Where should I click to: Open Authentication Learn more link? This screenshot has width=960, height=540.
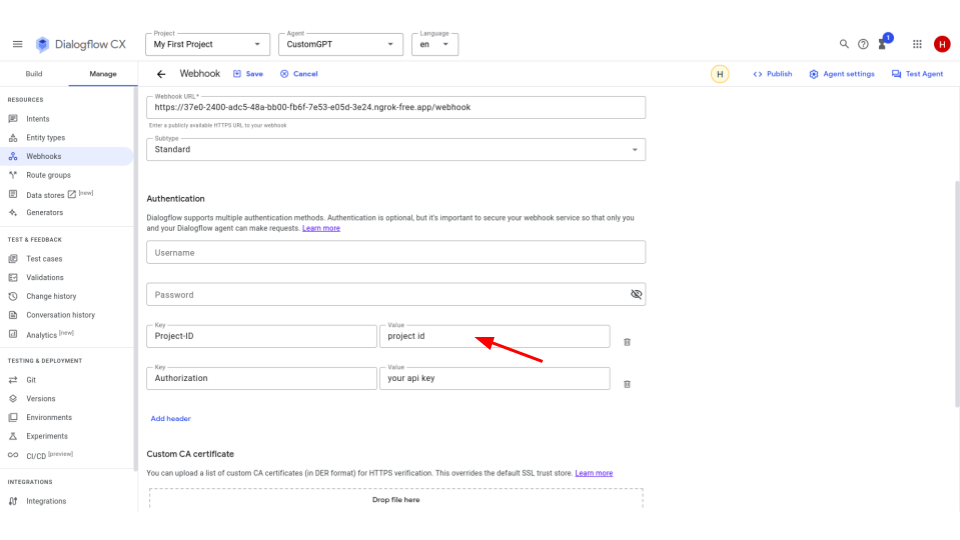pyautogui.click(x=321, y=228)
